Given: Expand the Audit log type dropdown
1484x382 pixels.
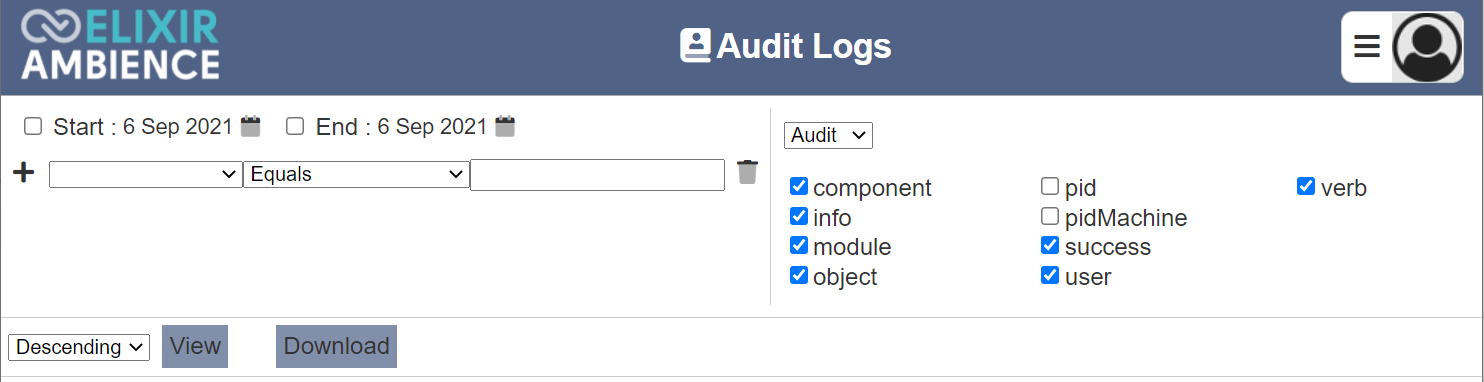Looking at the screenshot, I should pyautogui.click(x=828, y=135).
